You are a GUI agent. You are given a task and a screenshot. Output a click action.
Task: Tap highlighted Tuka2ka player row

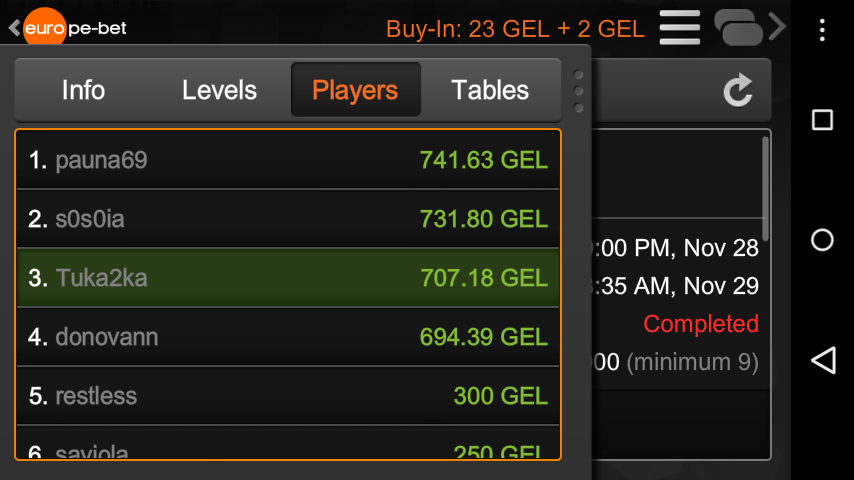click(x=288, y=278)
